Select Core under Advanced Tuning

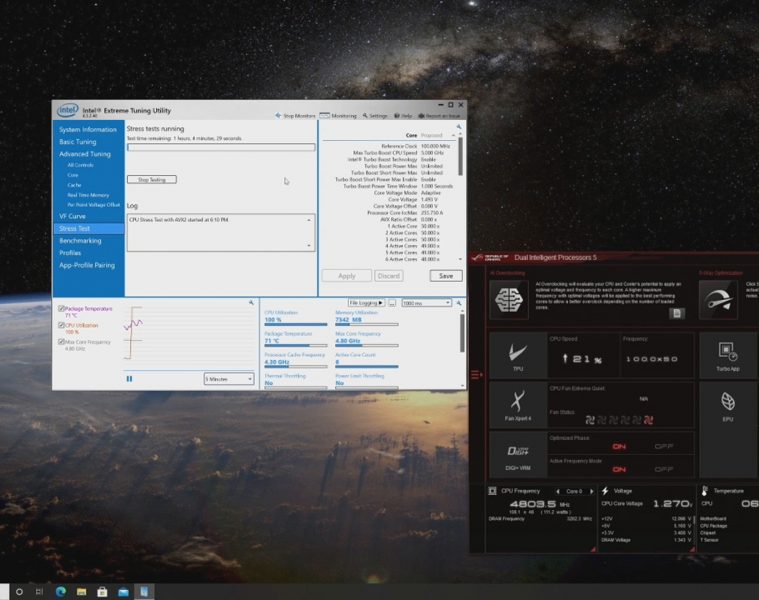coord(73,175)
